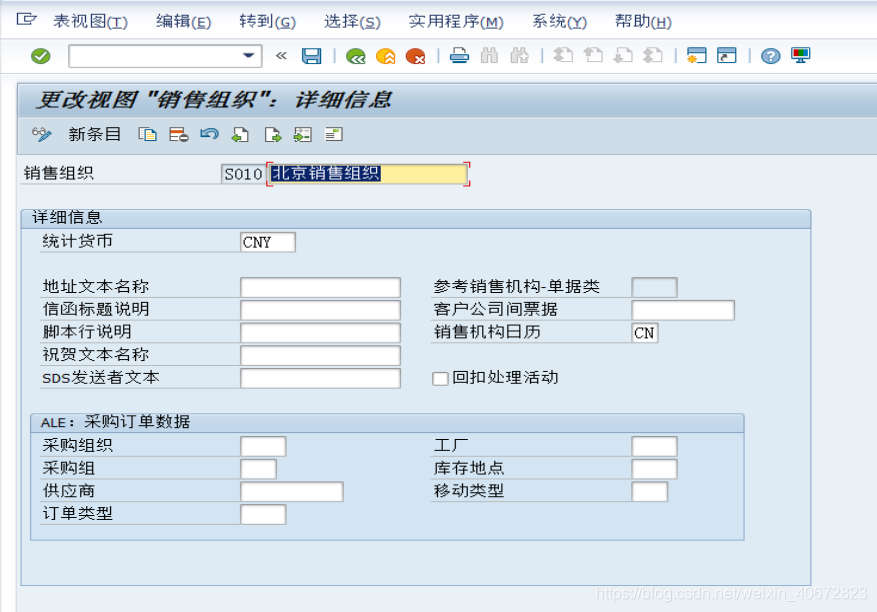Viewport: 877px width, 612px height.
Task: Open the command field dropdown arrow
Action: click(248, 56)
